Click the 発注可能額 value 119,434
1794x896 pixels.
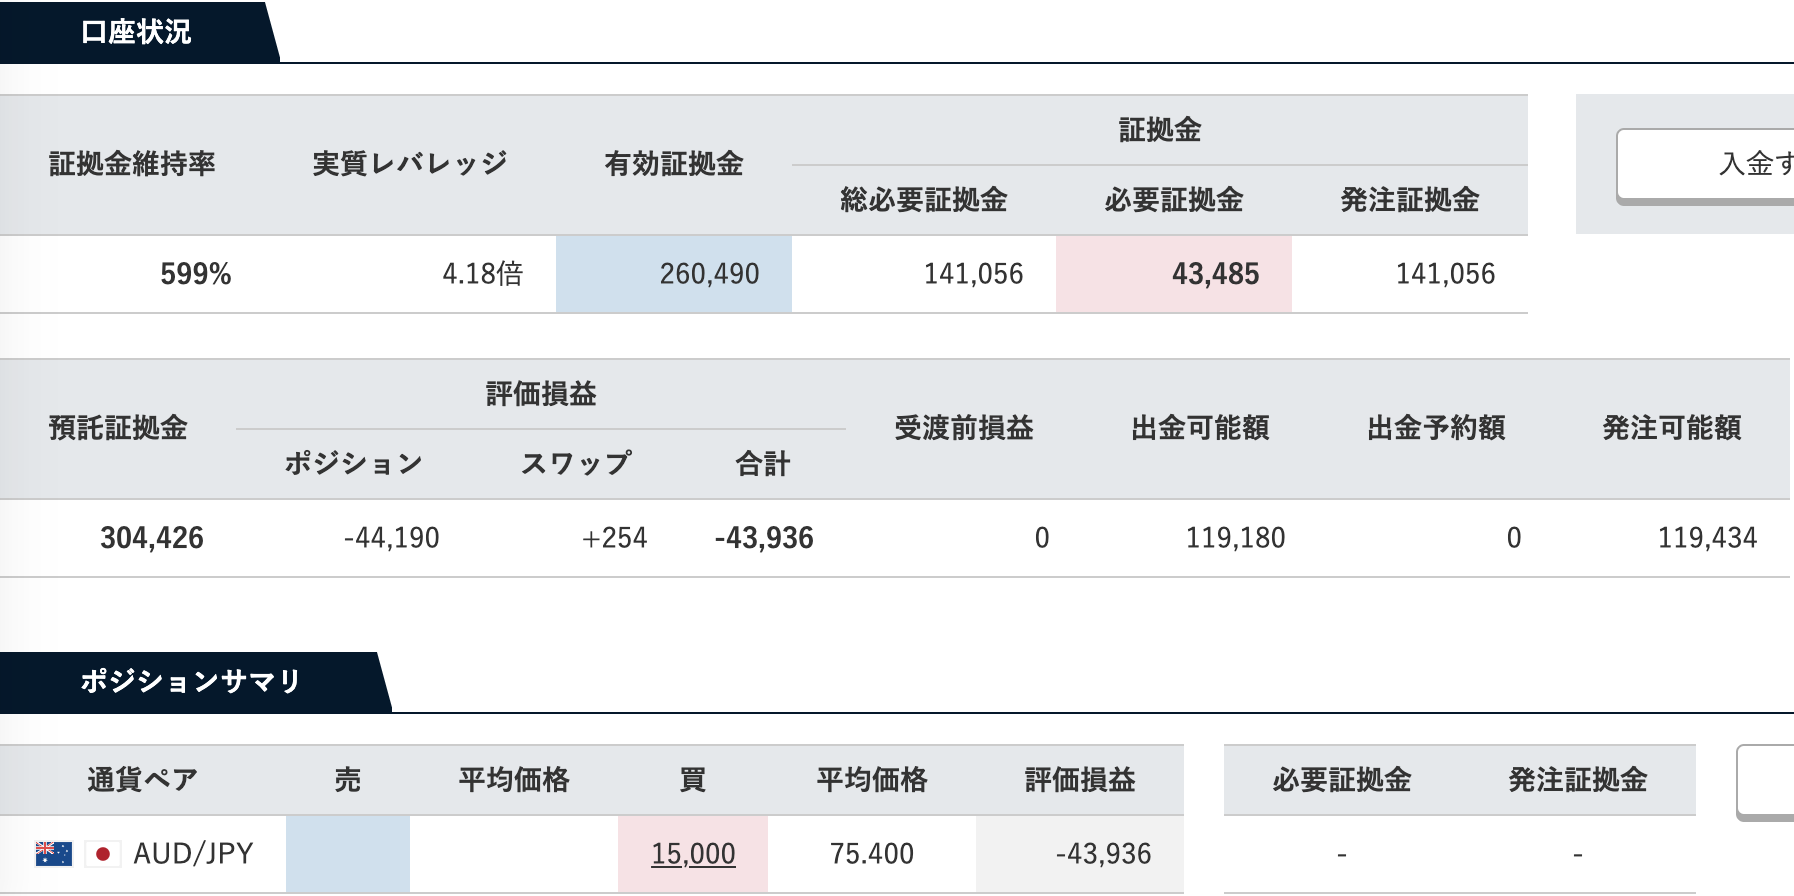(1708, 538)
